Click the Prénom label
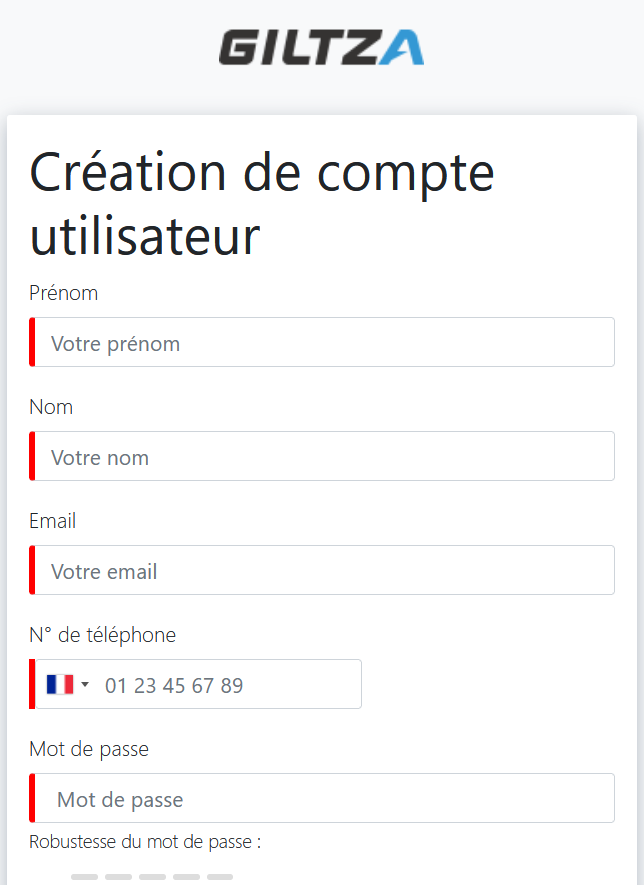Image resolution: width=644 pixels, height=885 pixels. pos(64,293)
